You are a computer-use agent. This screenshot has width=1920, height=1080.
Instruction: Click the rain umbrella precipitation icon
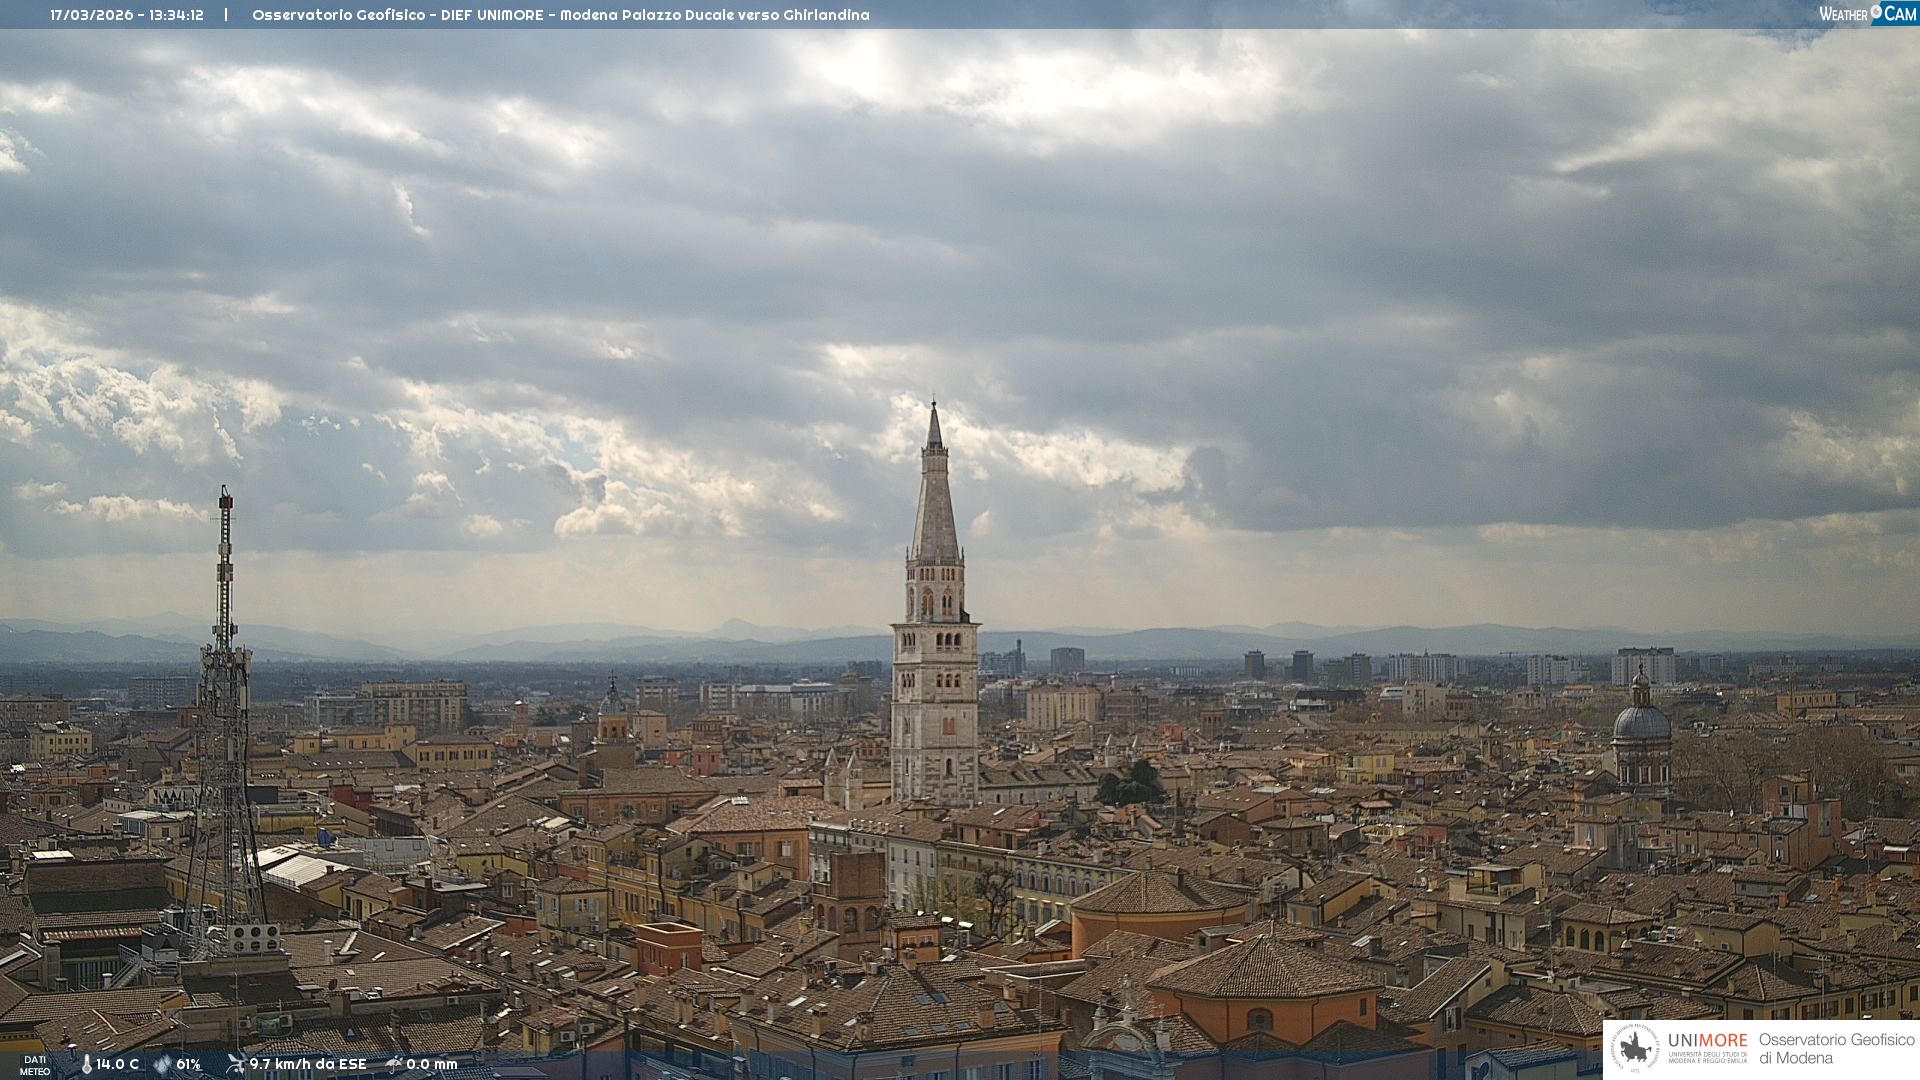tap(394, 1064)
